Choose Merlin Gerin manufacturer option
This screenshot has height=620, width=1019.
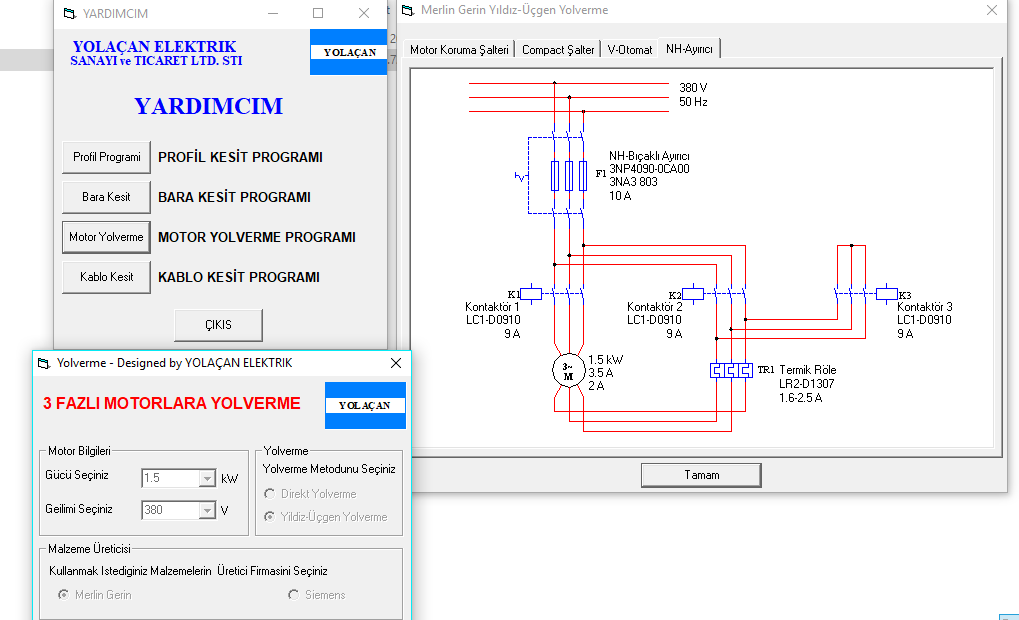(63, 595)
